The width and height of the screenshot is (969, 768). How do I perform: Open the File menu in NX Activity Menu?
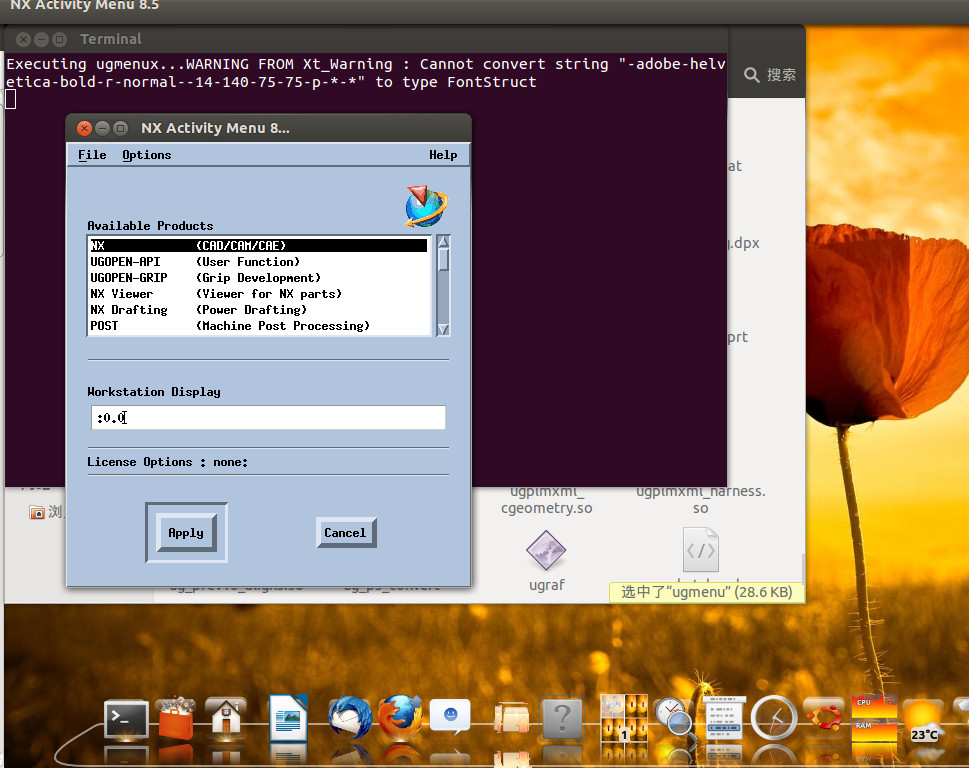tap(92, 155)
